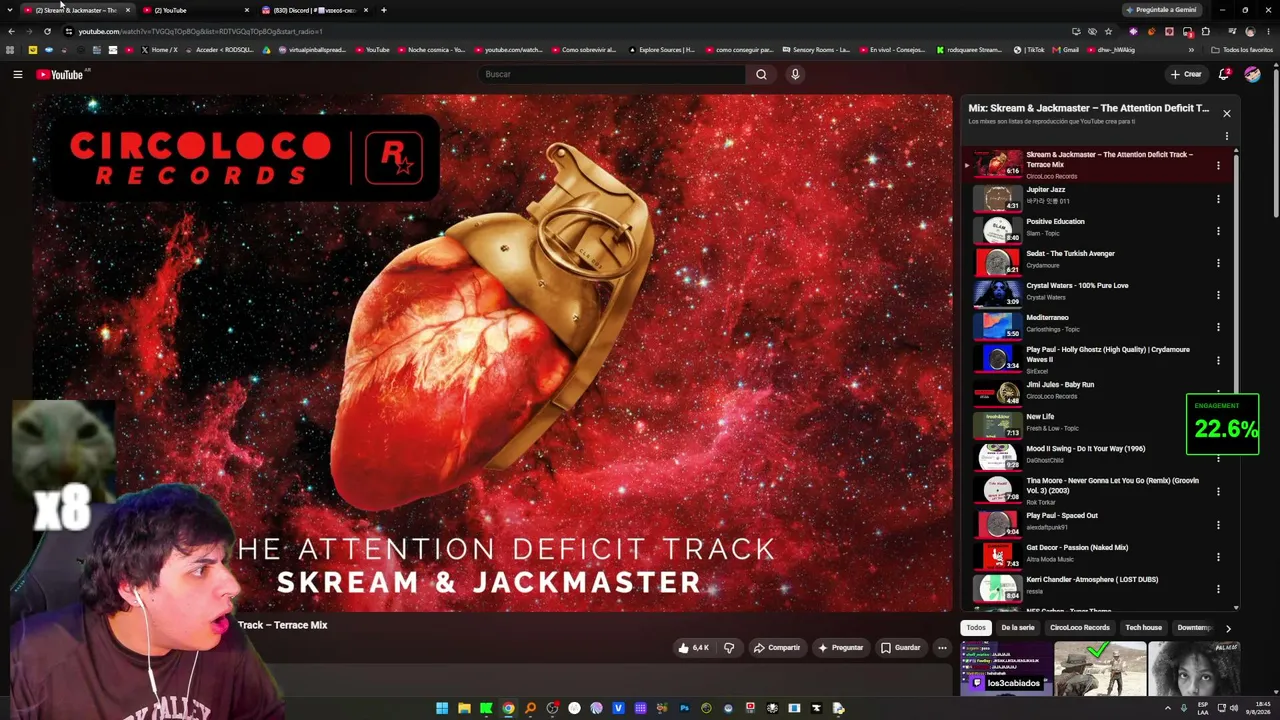The height and width of the screenshot is (720, 1280).
Task: Click the browser address bar URL
Action: coord(200,31)
